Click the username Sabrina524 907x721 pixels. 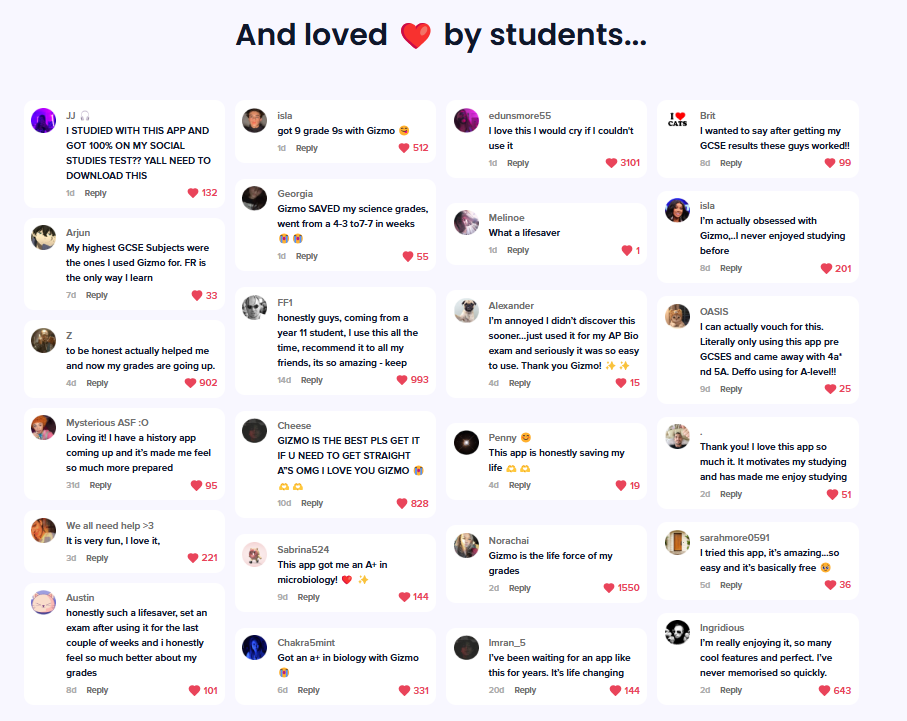pyautogui.click(x=303, y=549)
